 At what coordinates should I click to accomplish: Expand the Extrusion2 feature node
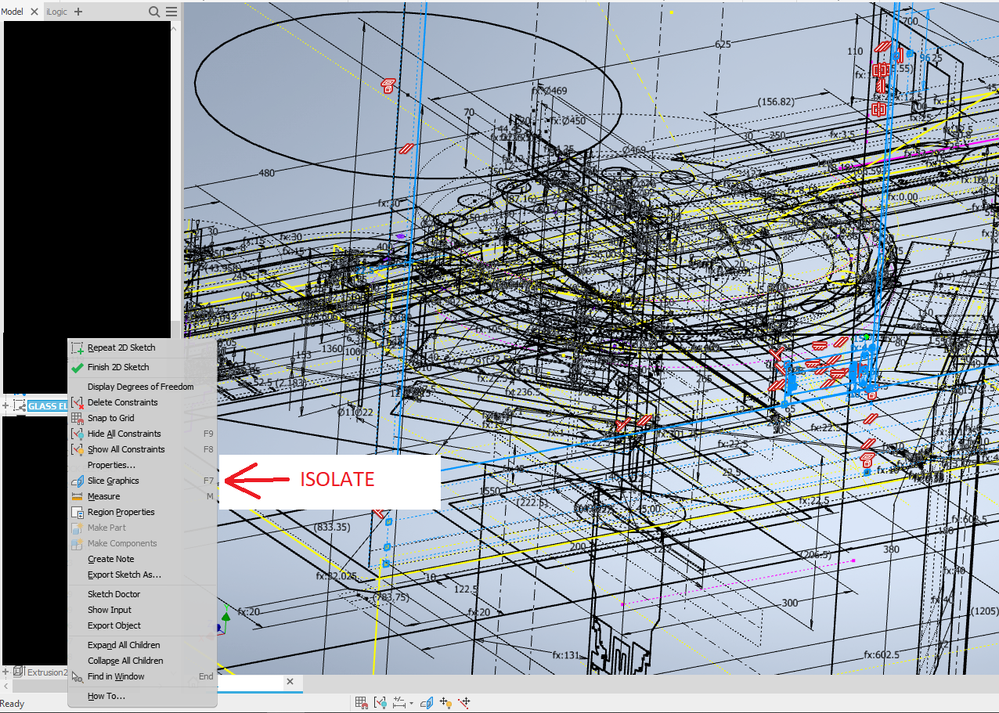[6, 672]
